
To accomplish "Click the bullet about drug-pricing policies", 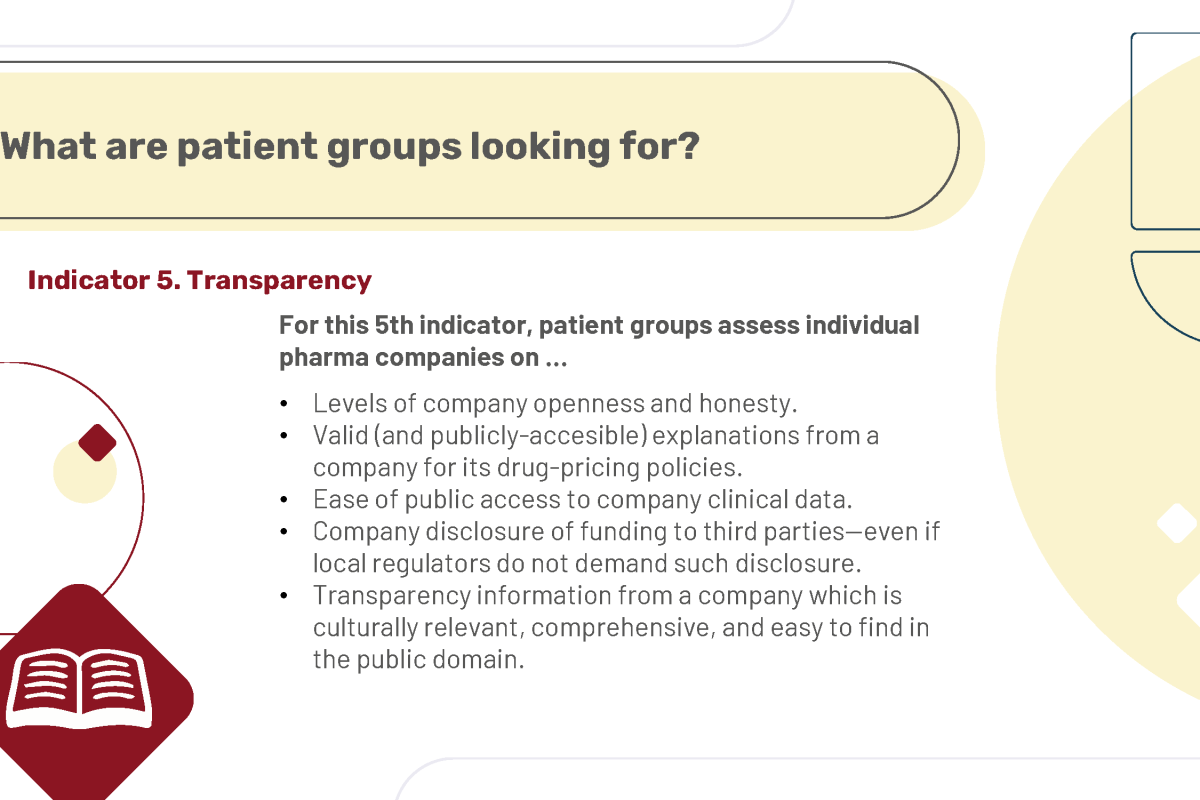I will [596, 451].
